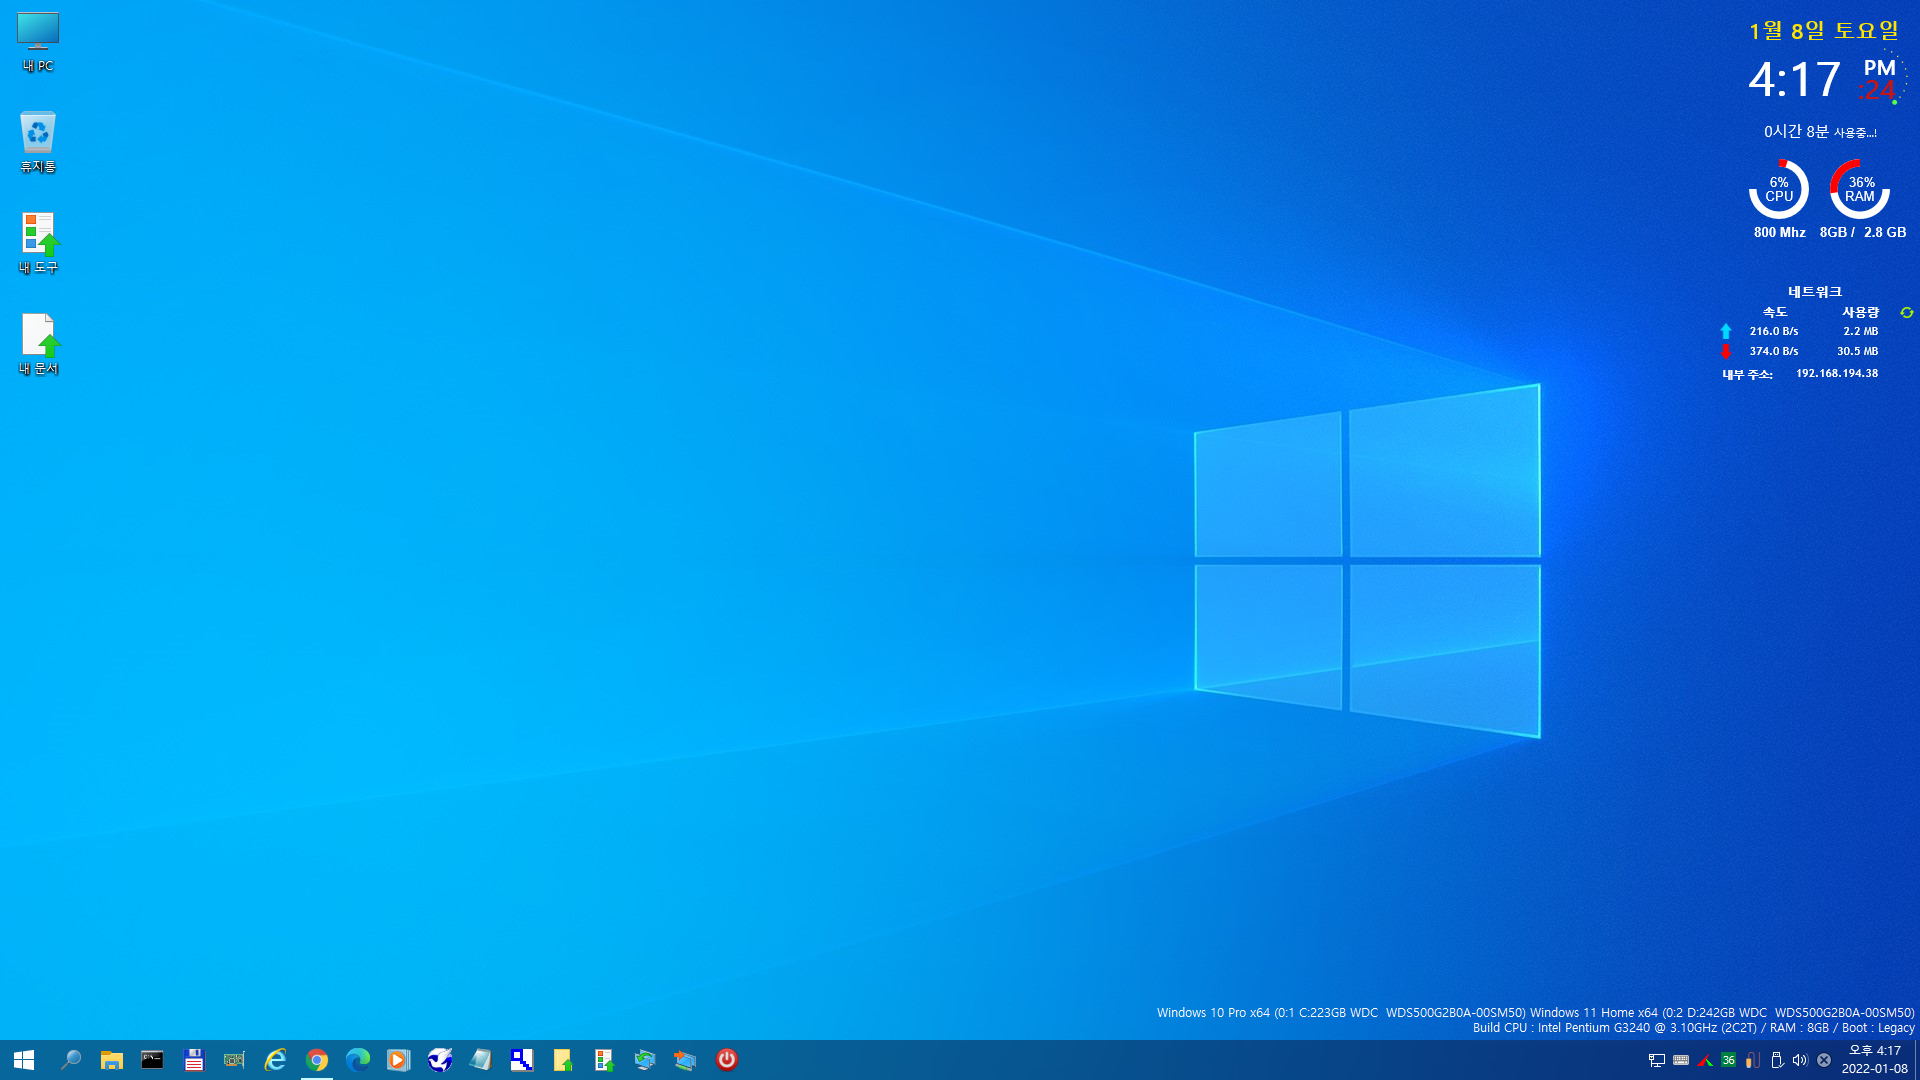
Task: Click the Show Desktop strip at taskbar end
Action: (1917, 1060)
